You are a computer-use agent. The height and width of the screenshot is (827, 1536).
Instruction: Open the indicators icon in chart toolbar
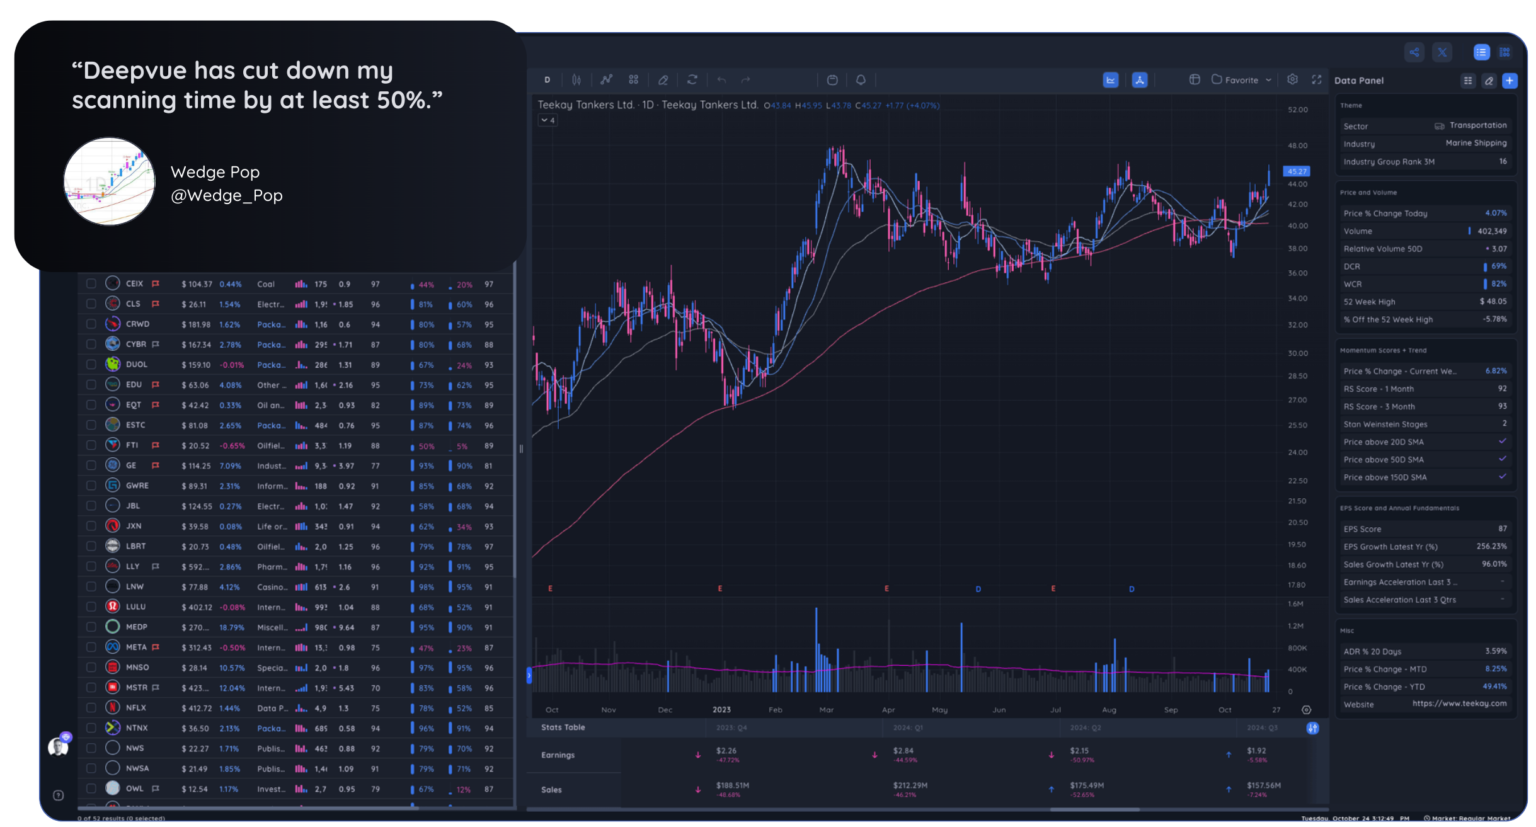pos(606,80)
